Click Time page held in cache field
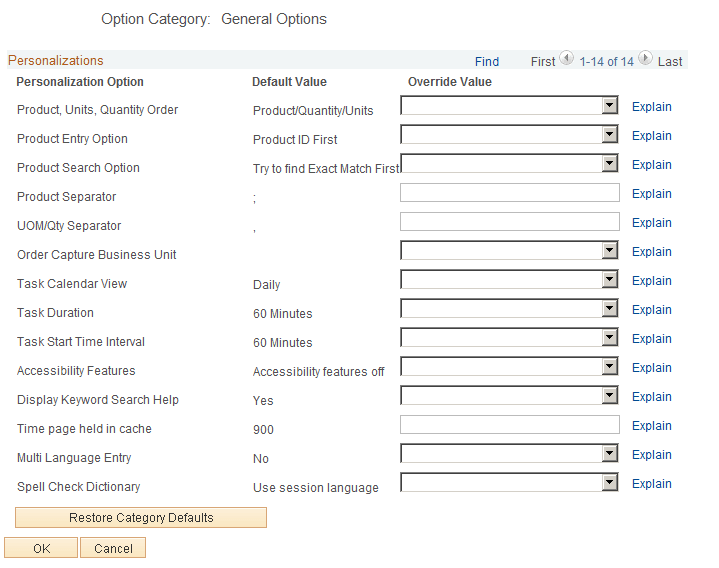The image size is (719, 568). (x=510, y=425)
